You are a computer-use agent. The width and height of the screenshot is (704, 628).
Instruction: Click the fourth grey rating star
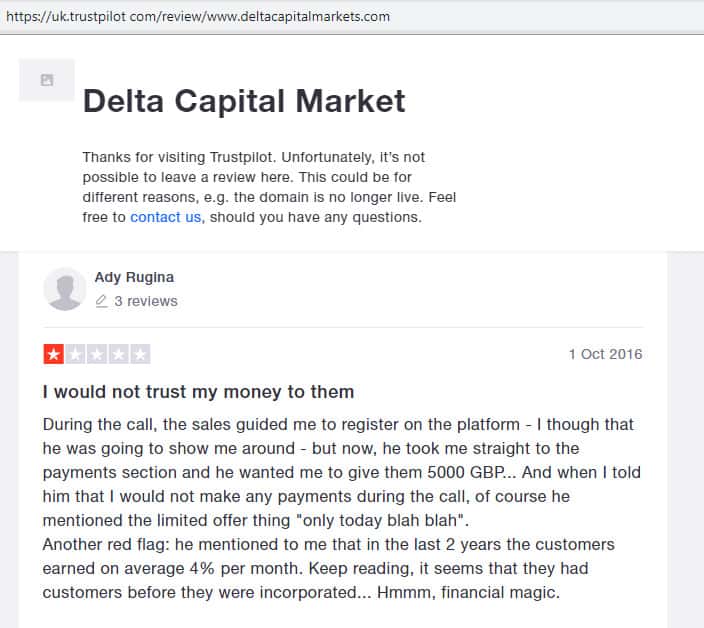tap(118, 354)
